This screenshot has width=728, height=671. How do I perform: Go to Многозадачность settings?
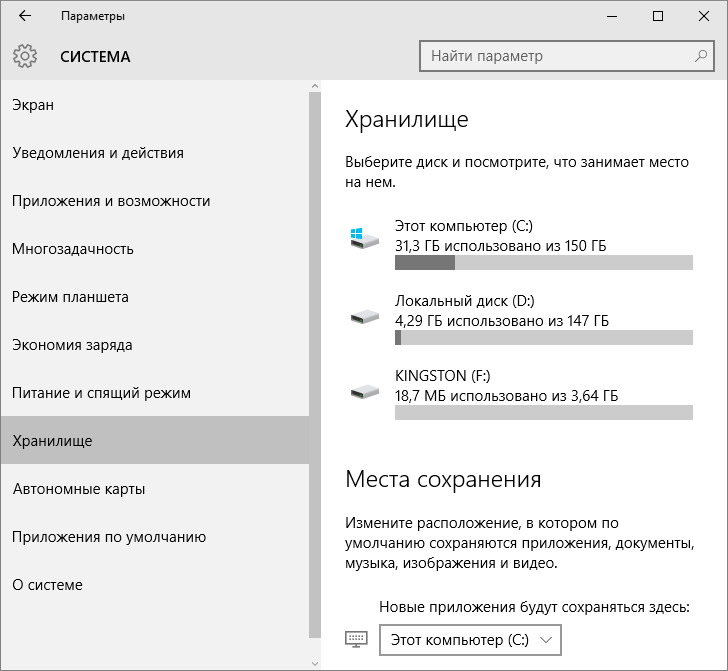click(73, 249)
